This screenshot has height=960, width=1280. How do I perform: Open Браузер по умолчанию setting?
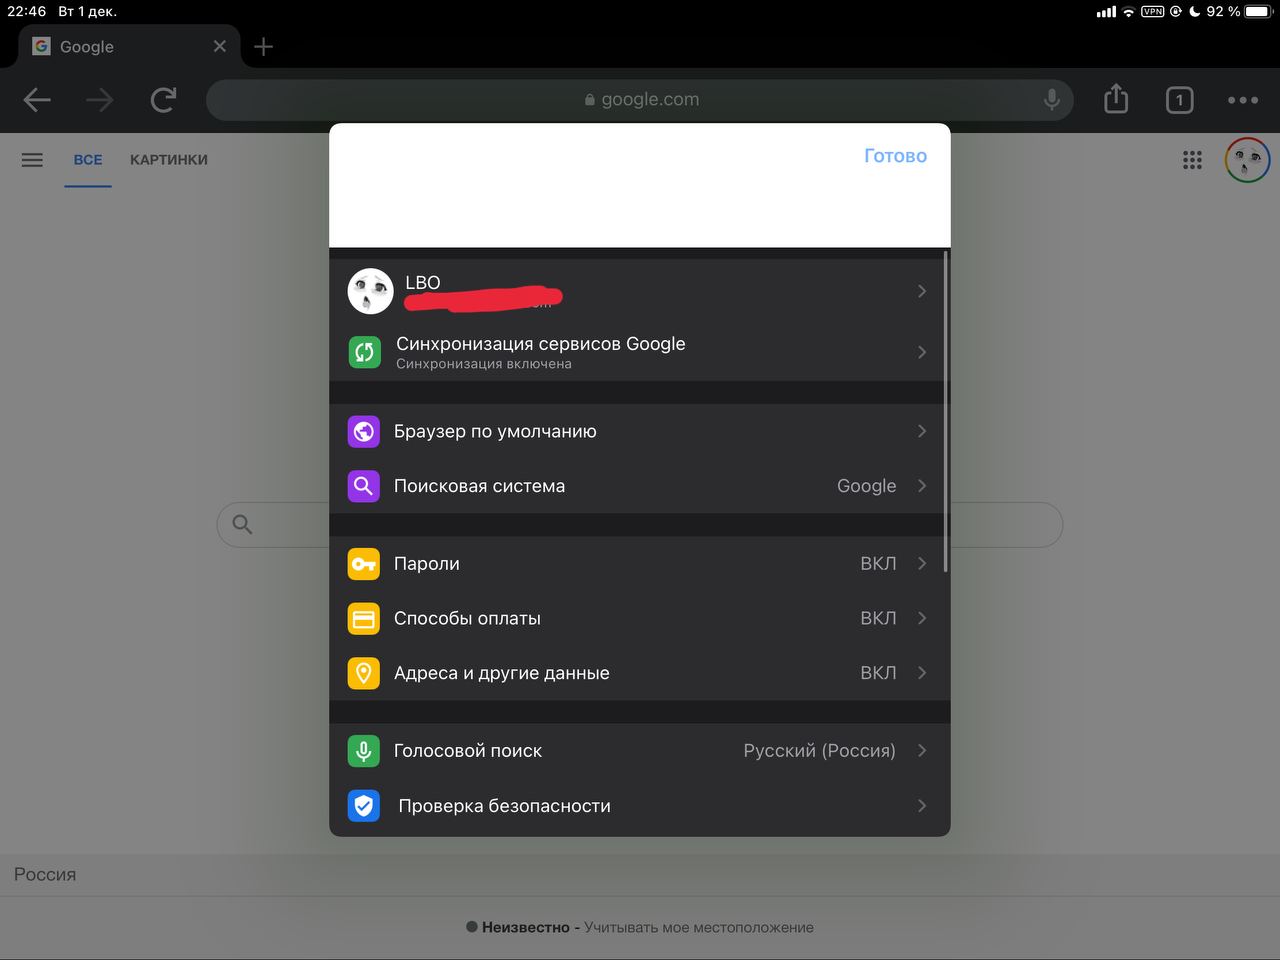pos(640,431)
